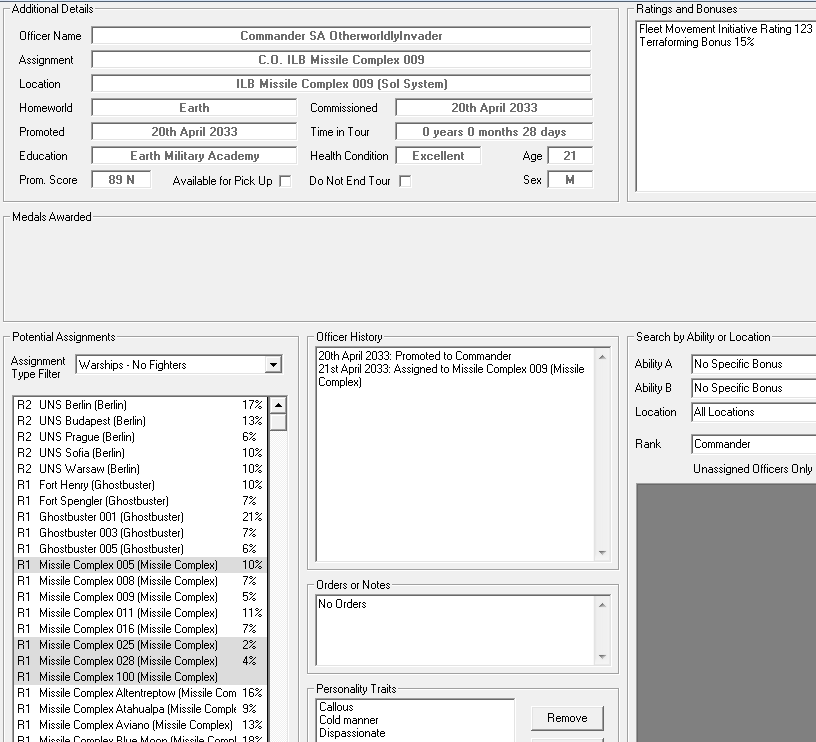Click the Officer Name field

pyautogui.click(x=341, y=36)
